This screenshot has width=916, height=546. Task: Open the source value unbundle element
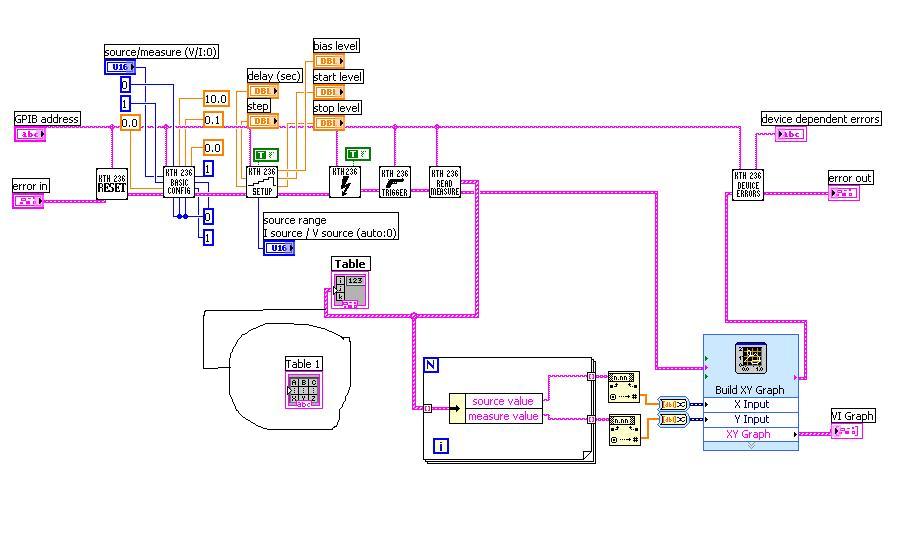pos(503,401)
